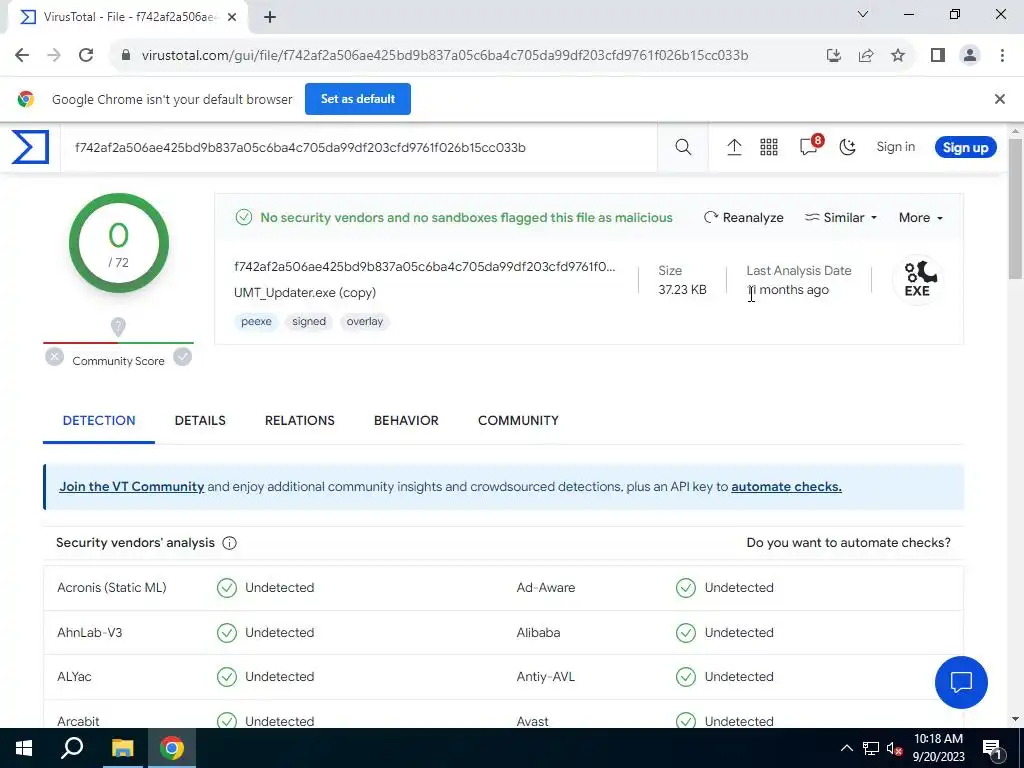Click the Sign in link
1024x768 pixels.
pos(895,147)
